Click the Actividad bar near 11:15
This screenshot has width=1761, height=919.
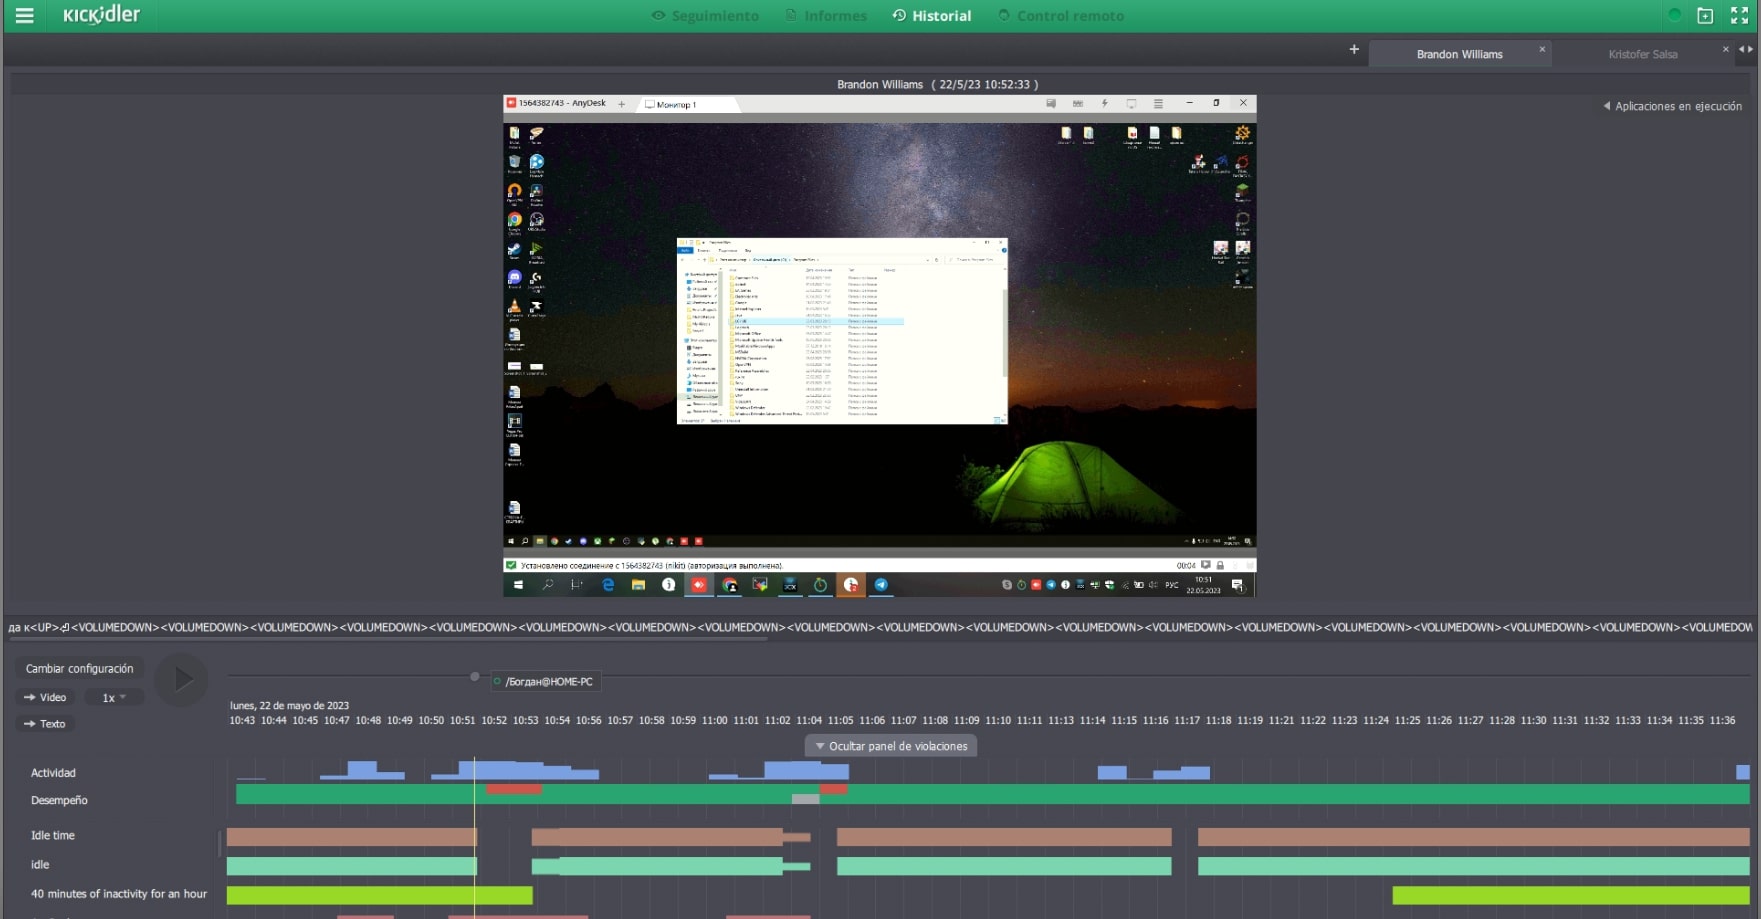pos(1112,772)
